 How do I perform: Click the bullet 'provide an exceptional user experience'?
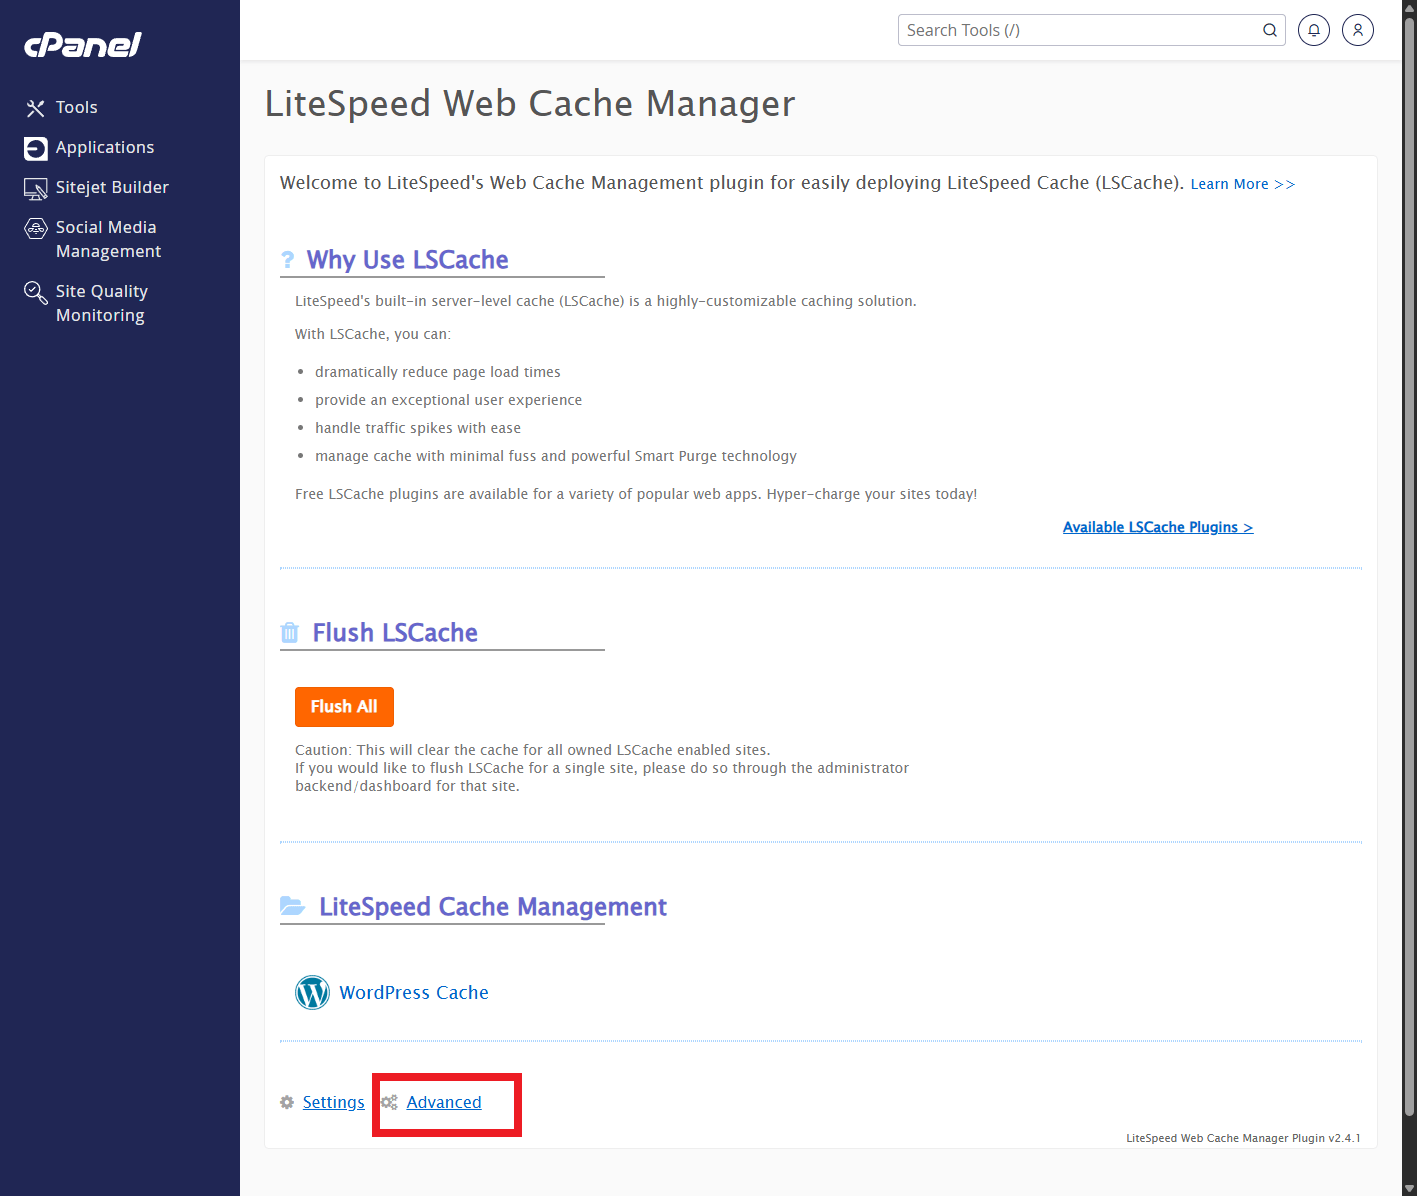pos(448,400)
